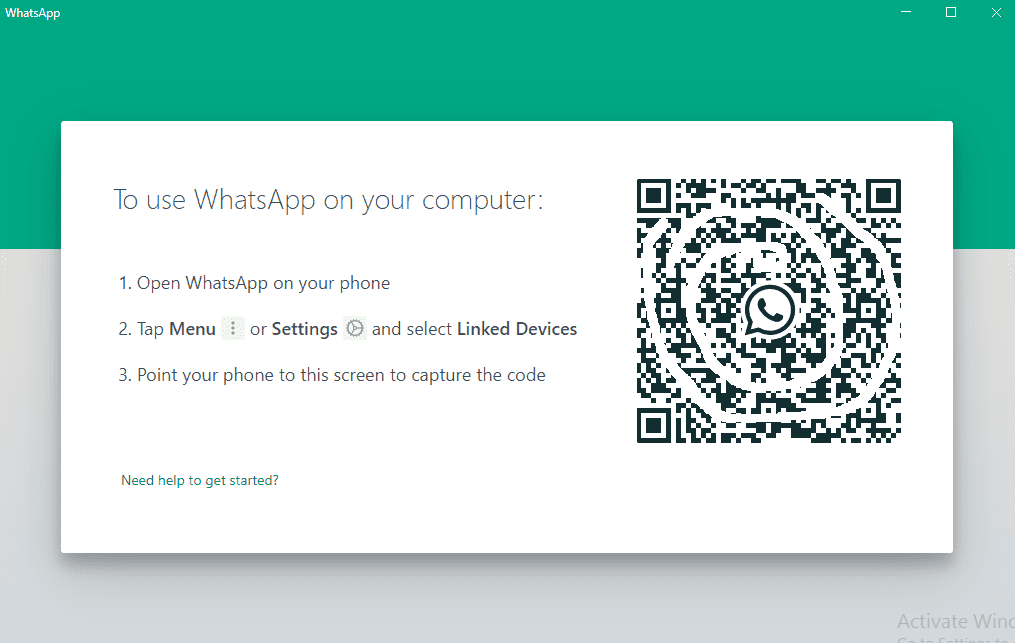Click the bottom-right corner of the QR code

[897, 438]
